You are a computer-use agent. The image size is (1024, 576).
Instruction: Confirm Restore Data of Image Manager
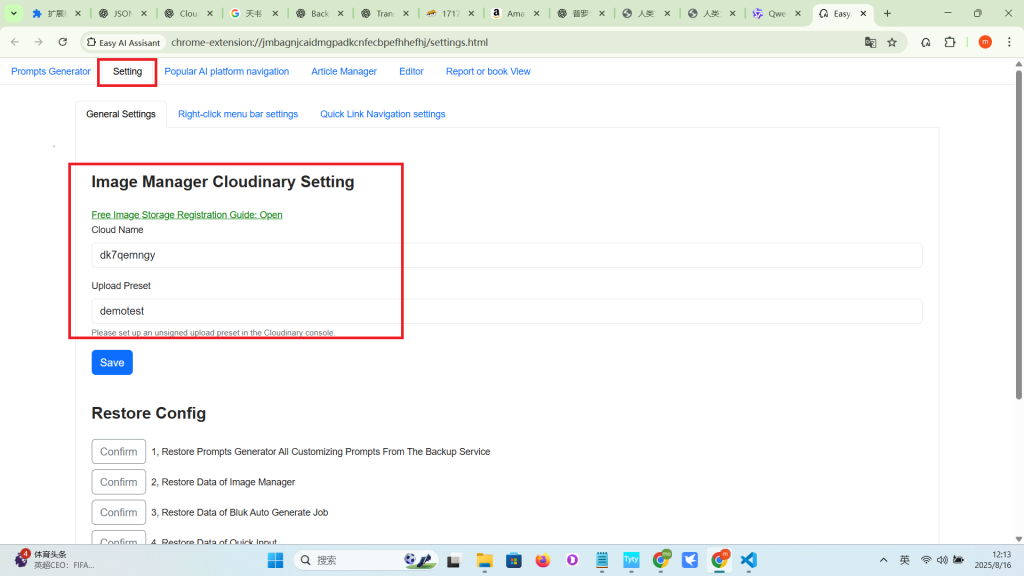click(x=118, y=482)
